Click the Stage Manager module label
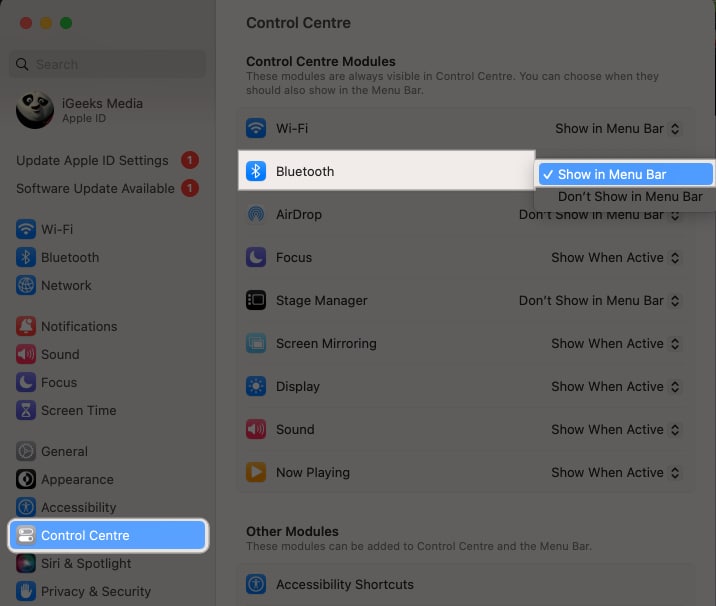The image size is (716, 606). pyautogui.click(x=321, y=300)
